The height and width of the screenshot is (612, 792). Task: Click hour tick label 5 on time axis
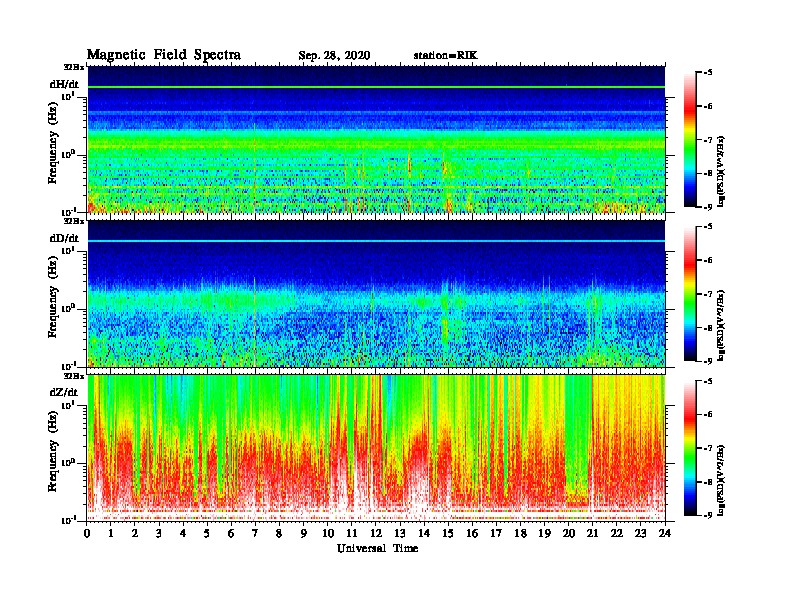click(x=207, y=533)
